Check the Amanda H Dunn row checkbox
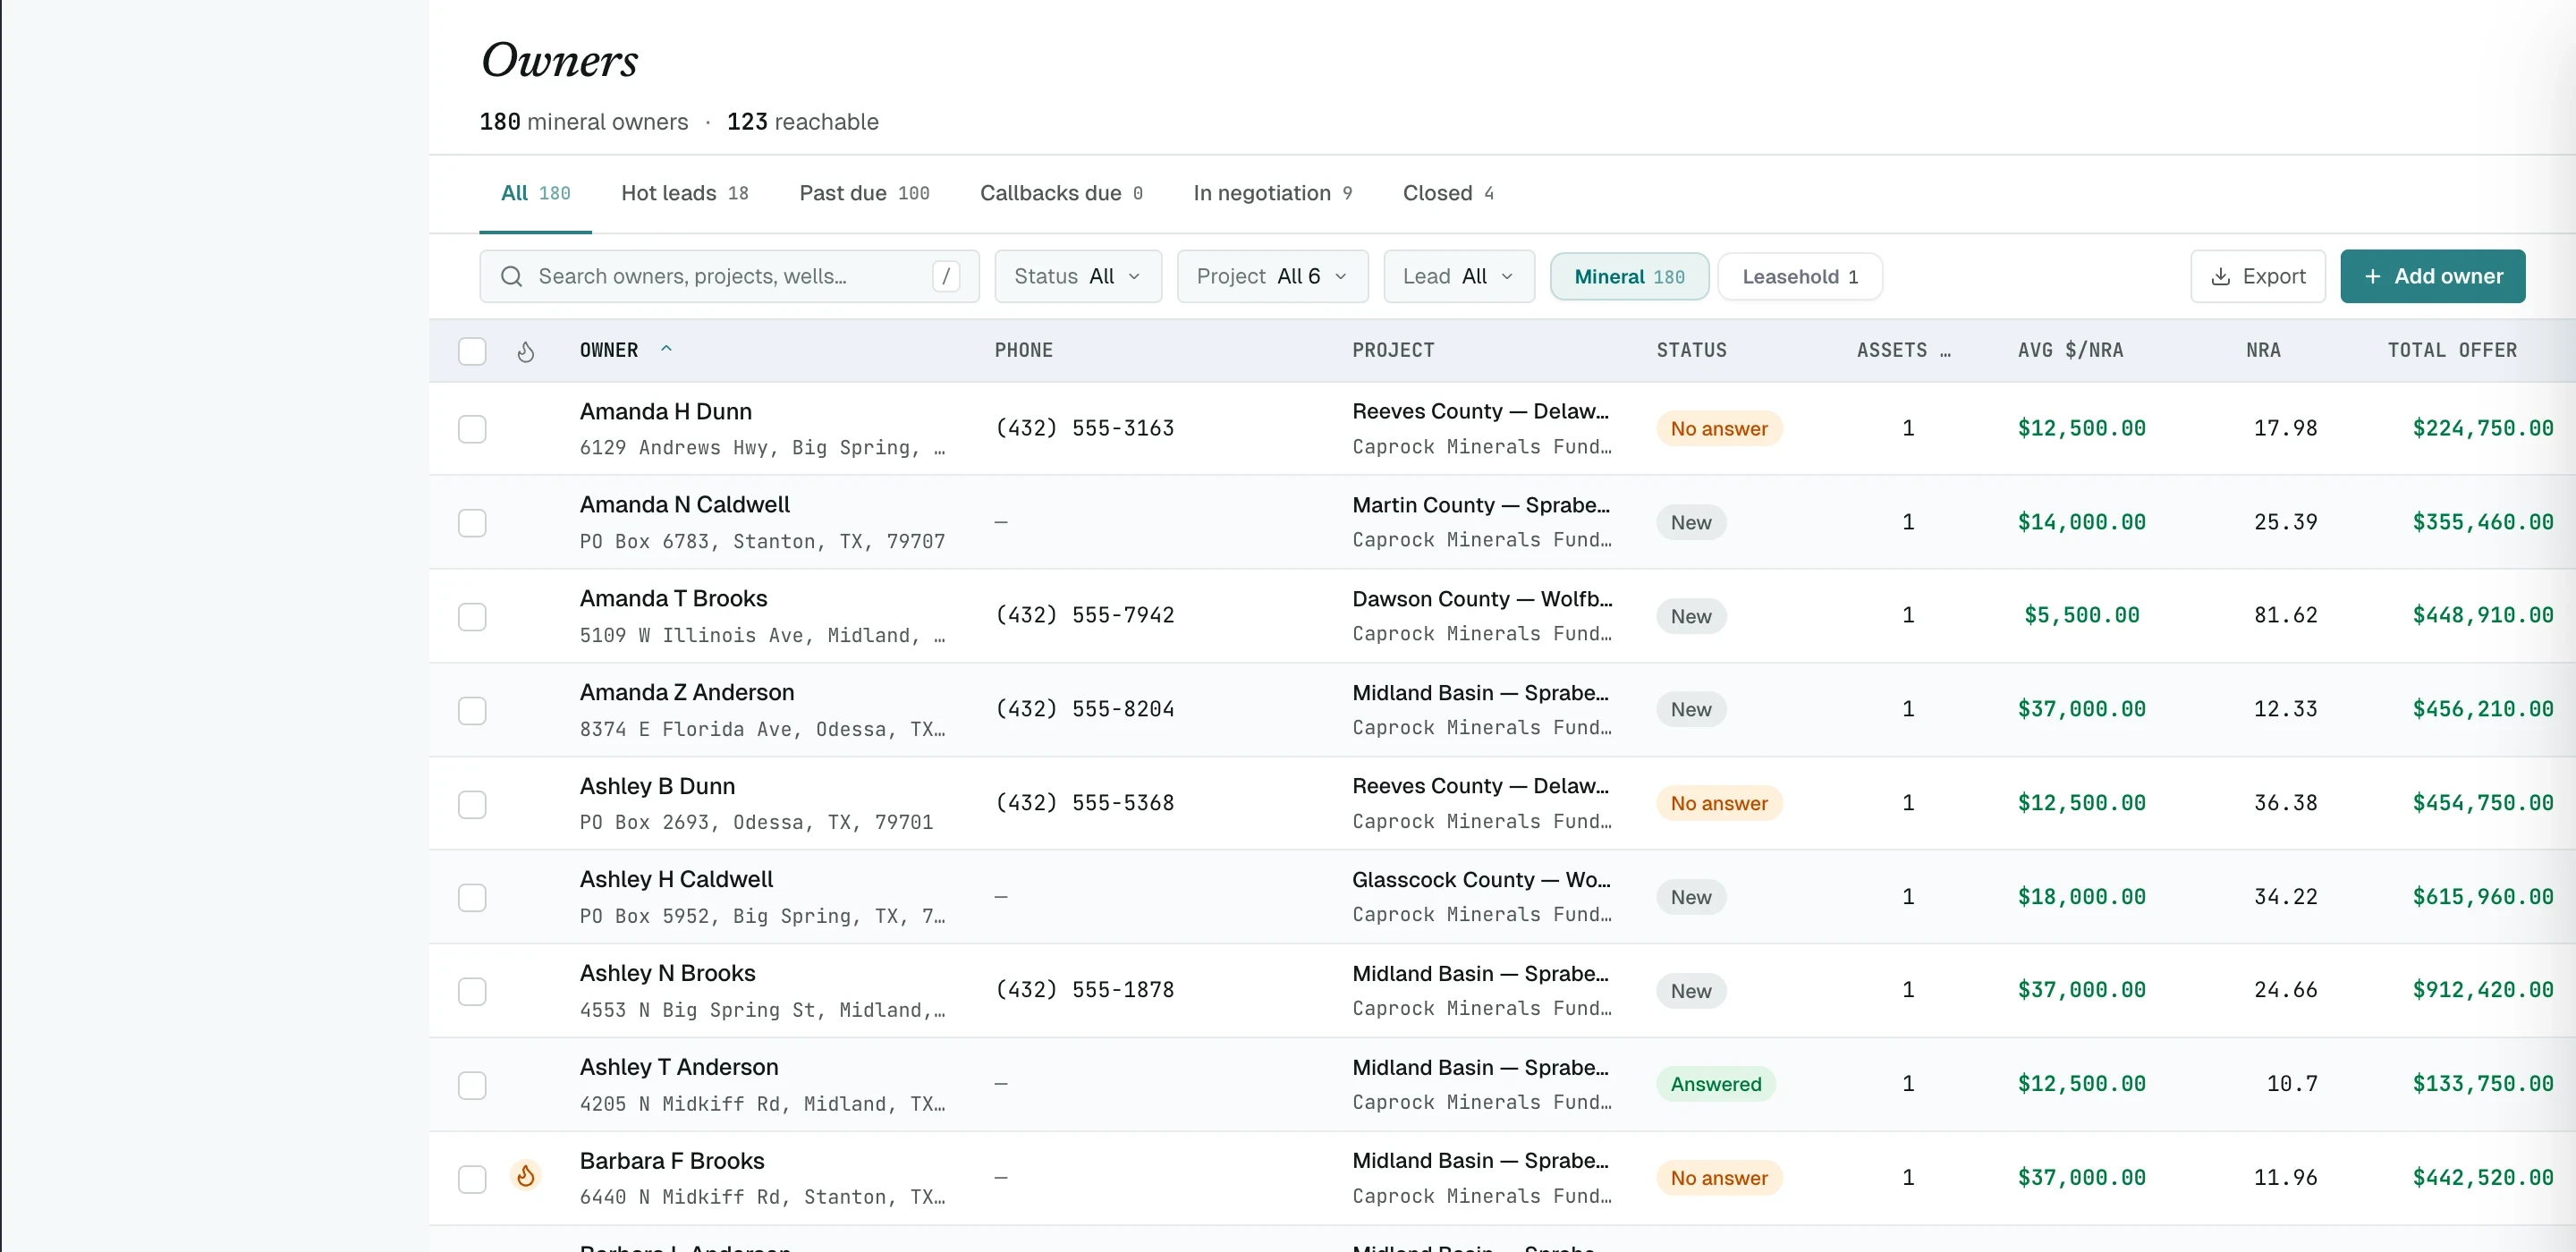This screenshot has width=2576, height=1252. pyautogui.click(x=472, y=428)
